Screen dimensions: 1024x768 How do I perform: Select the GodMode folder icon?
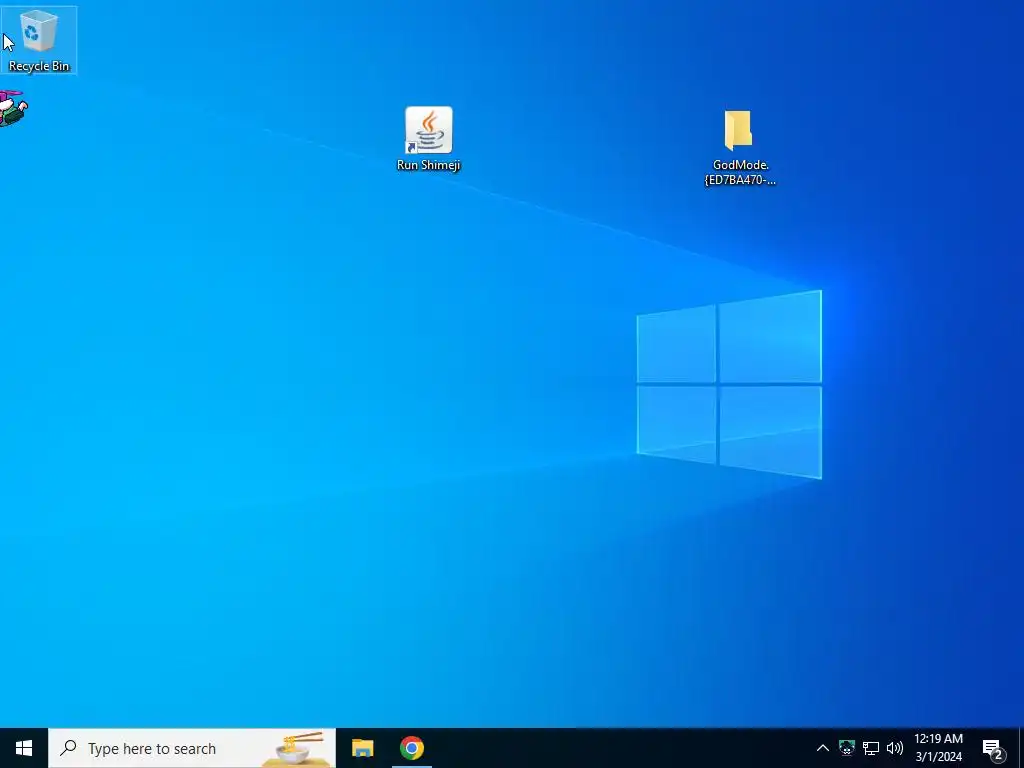click(x=739, y=130)
